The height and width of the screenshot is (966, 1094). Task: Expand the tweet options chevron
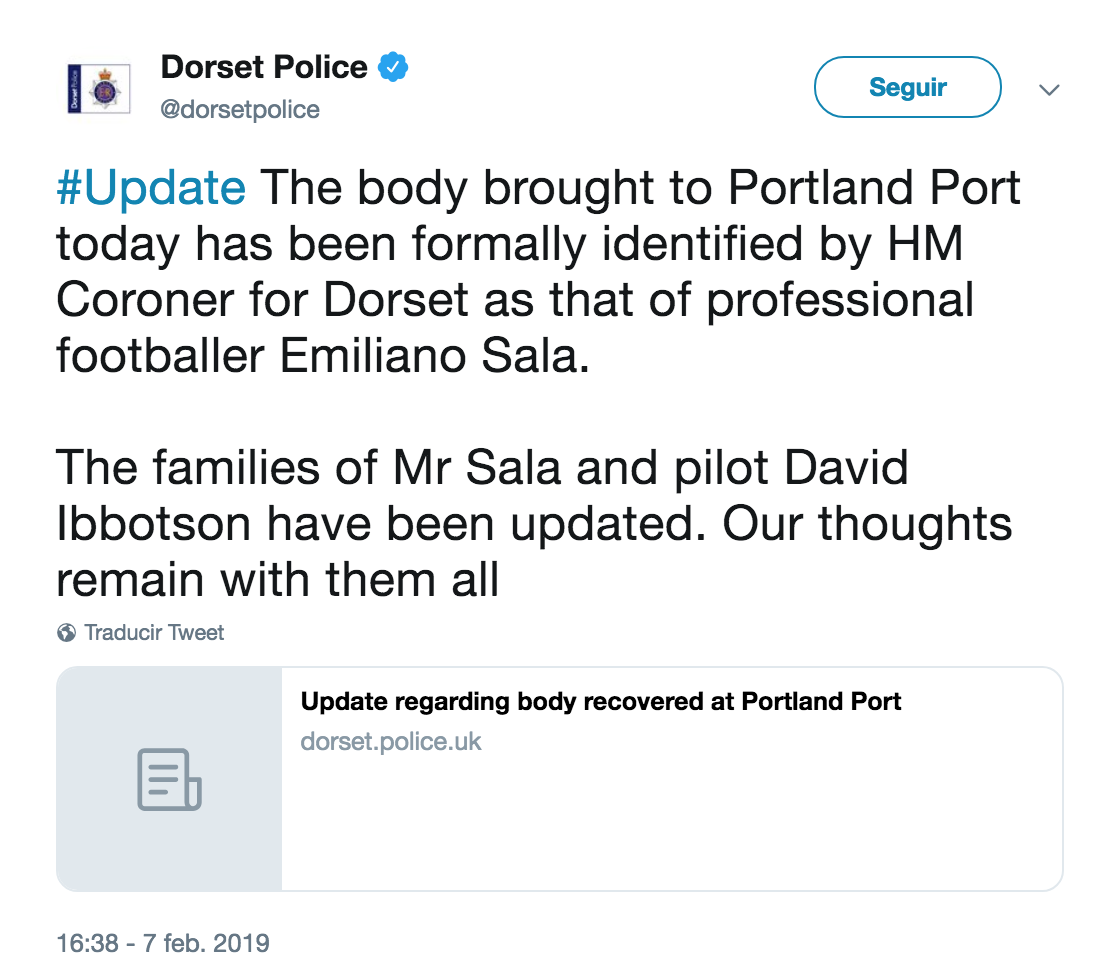(x=1049, y=90)
